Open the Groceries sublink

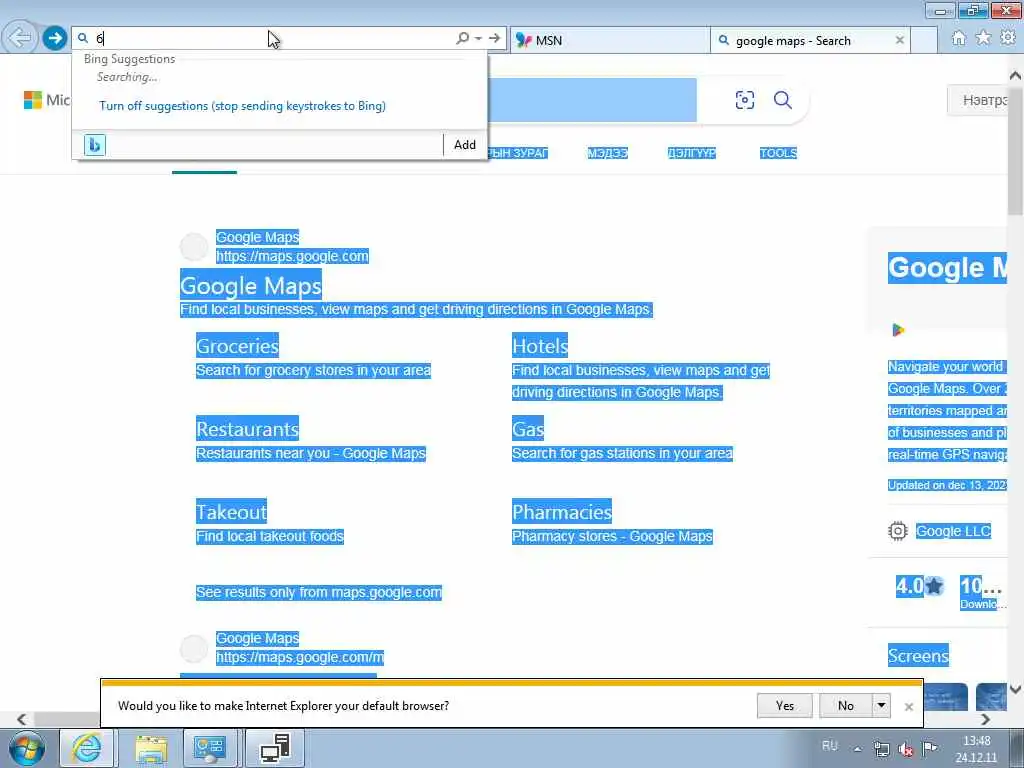pyautogui.click(x=237, y=345)
